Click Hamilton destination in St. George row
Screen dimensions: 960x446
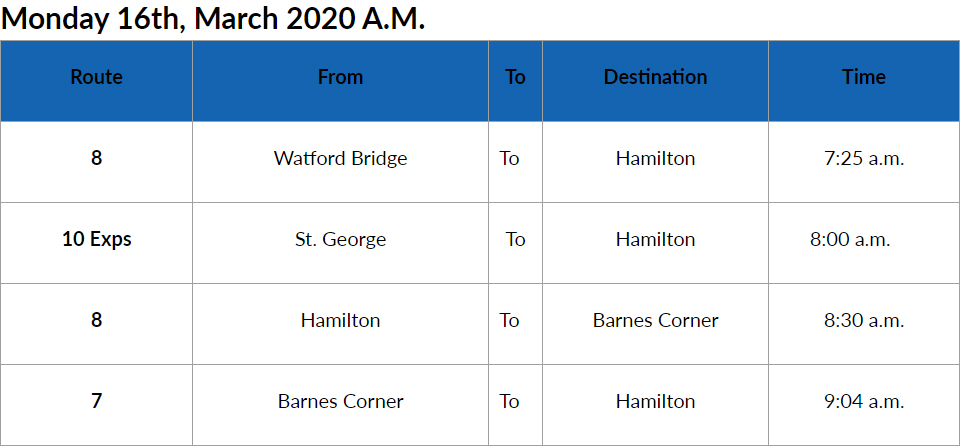click(655, 239)
